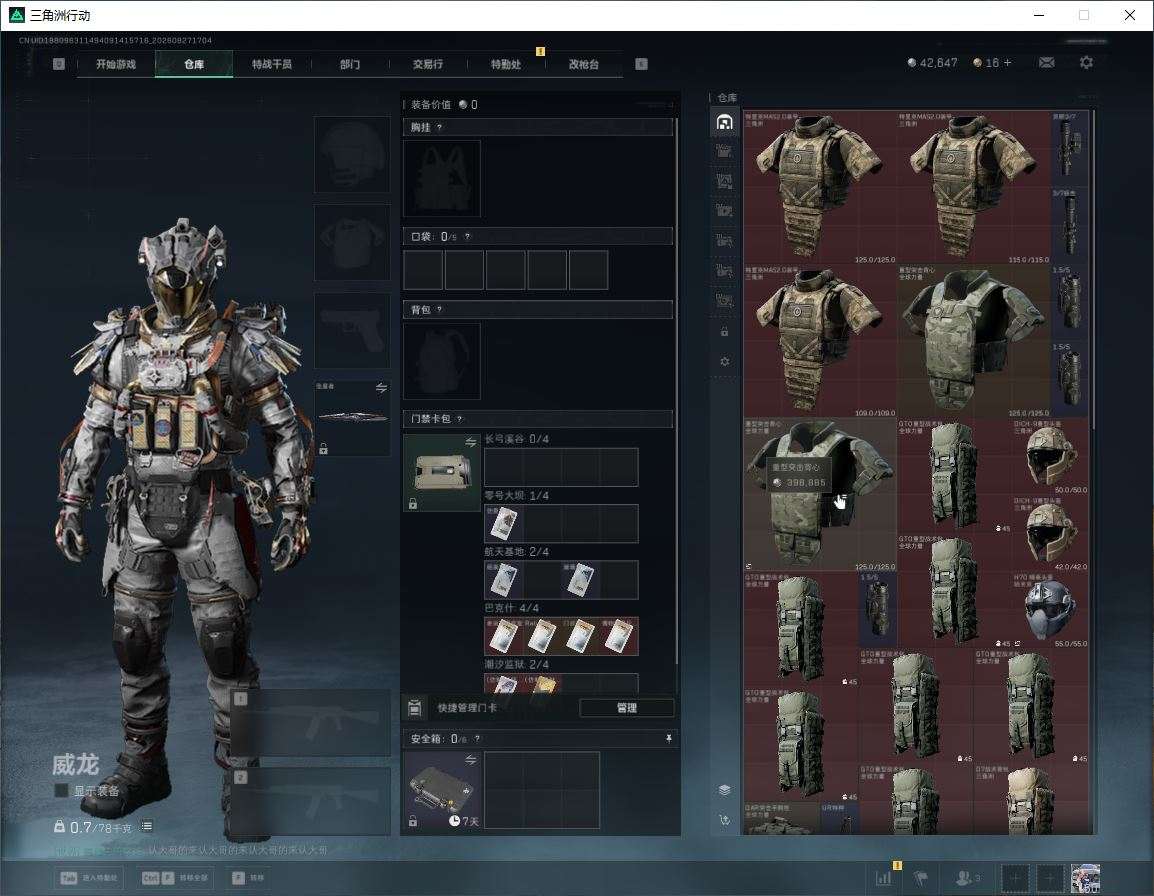Select the fifth storage box in sidebar
The height and width of the screenshot is (896, 1154).
click(724, 241)
